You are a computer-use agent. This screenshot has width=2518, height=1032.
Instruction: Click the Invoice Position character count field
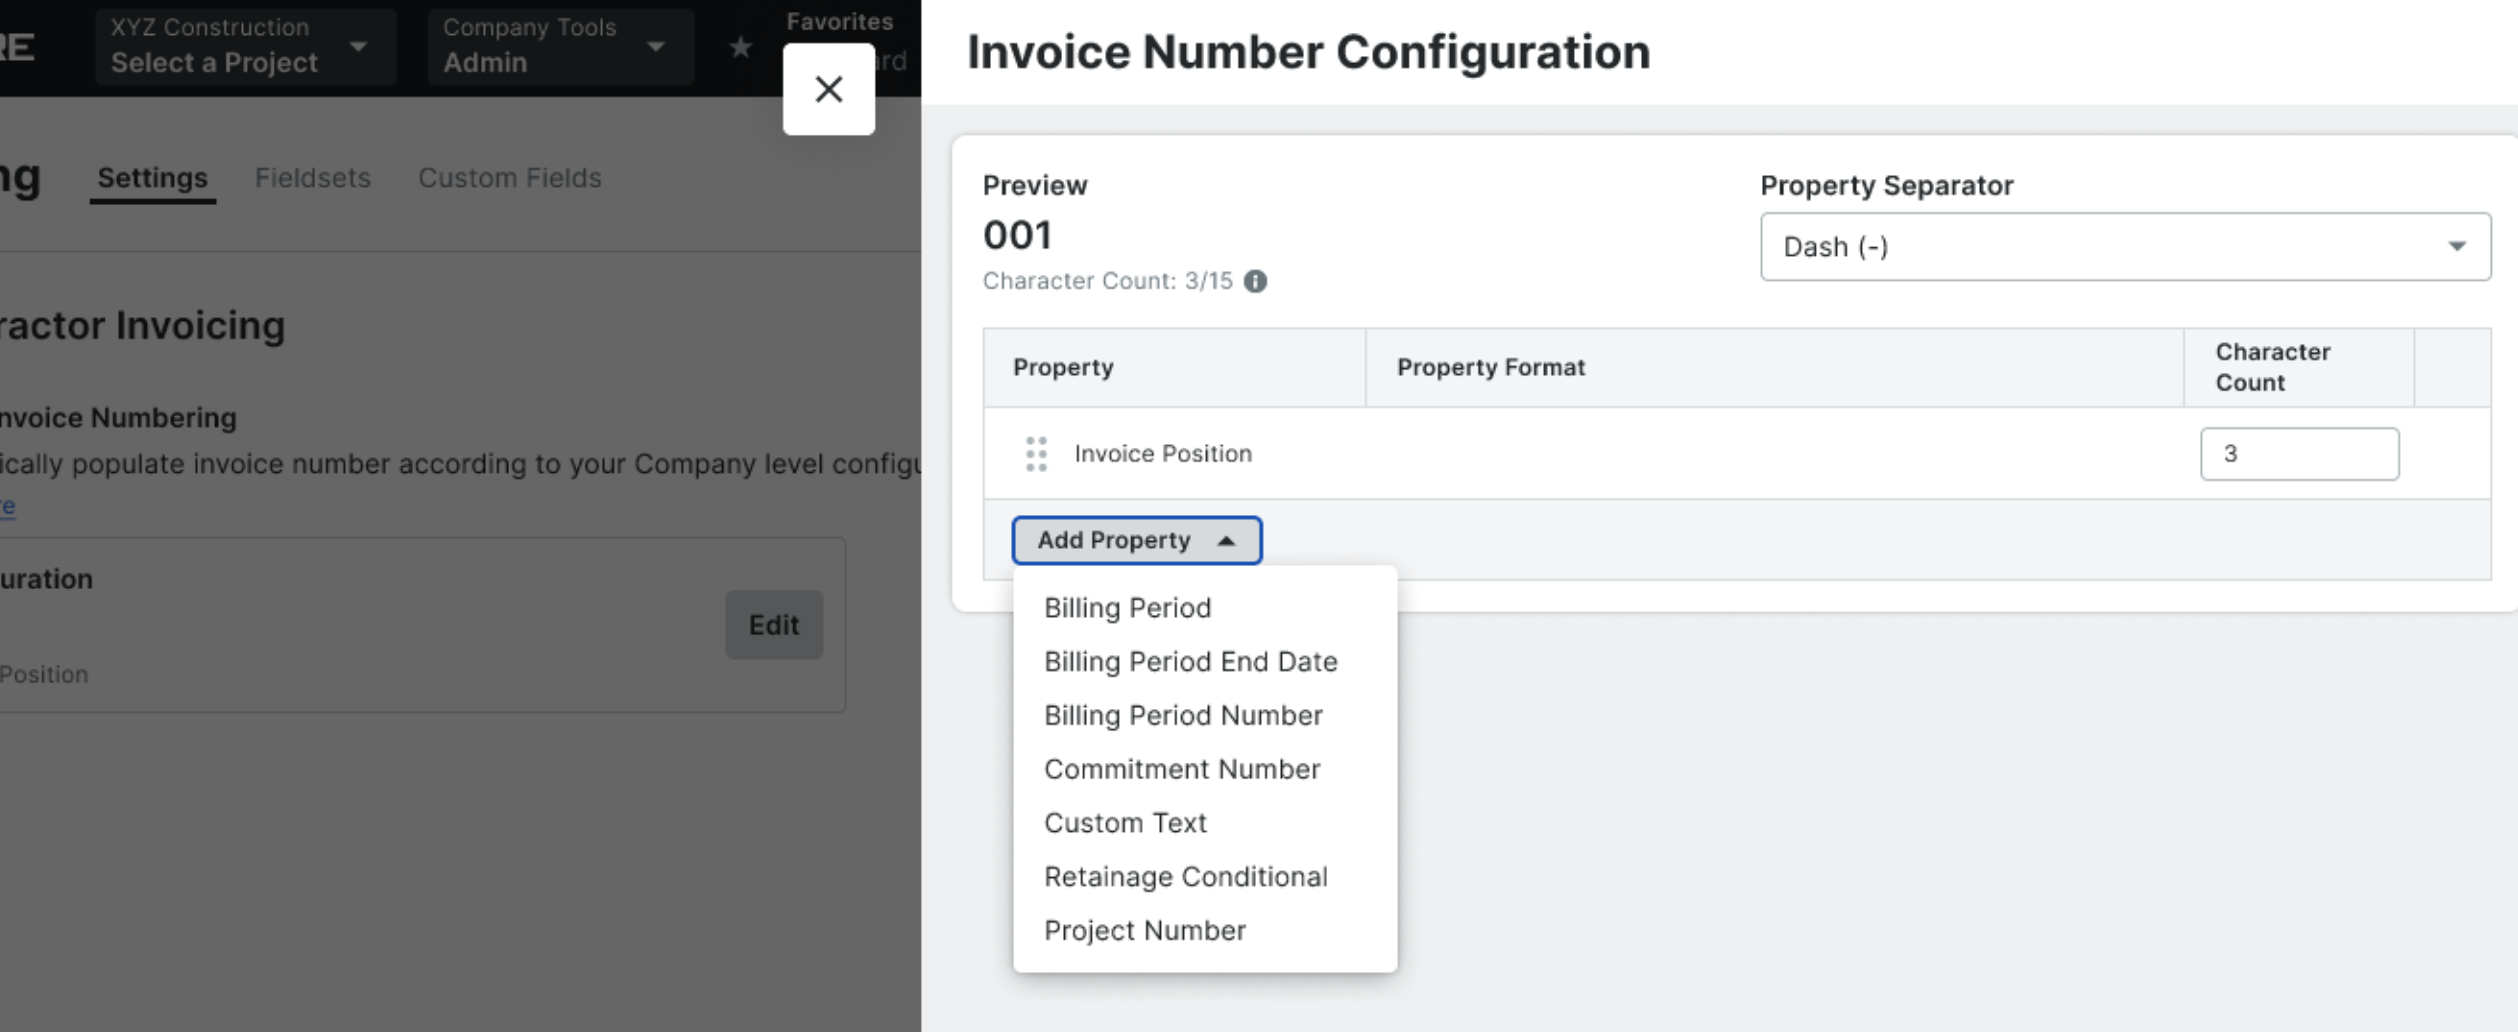point(2298,454)
